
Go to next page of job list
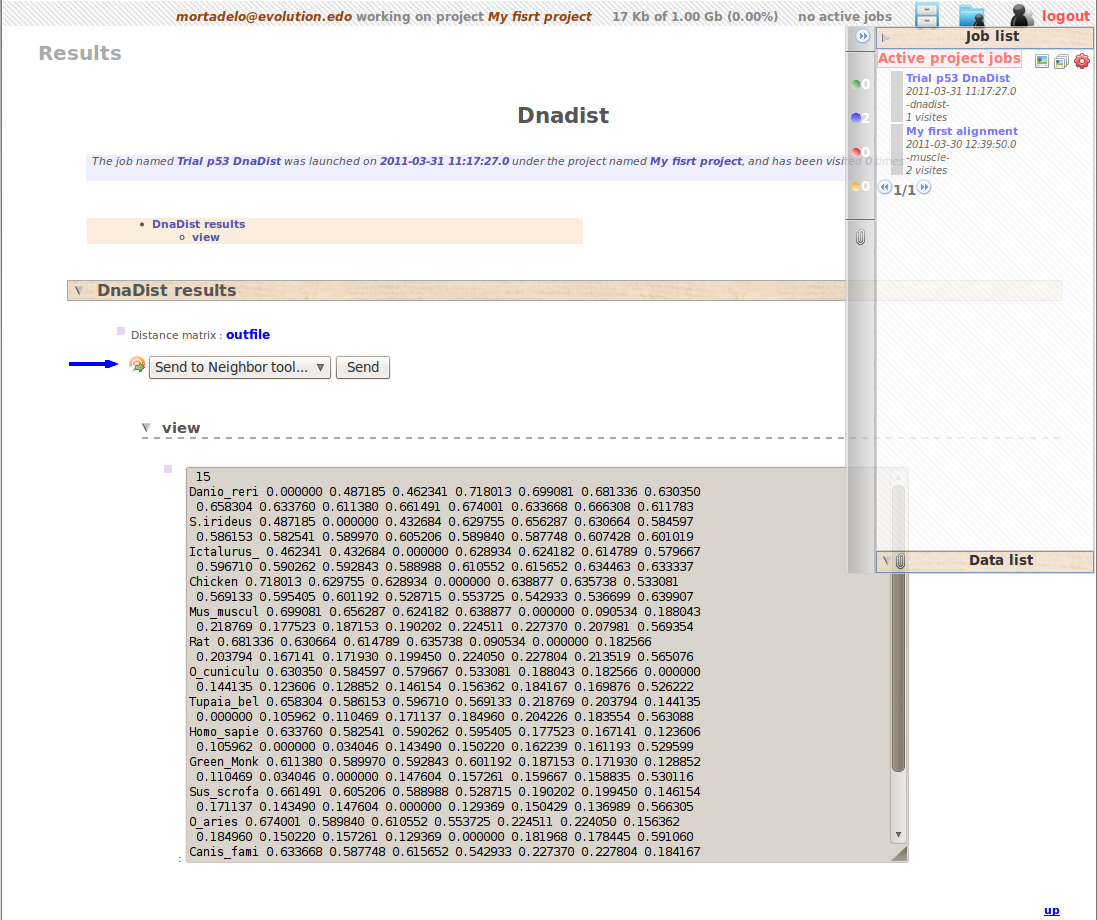click(924, 188)
